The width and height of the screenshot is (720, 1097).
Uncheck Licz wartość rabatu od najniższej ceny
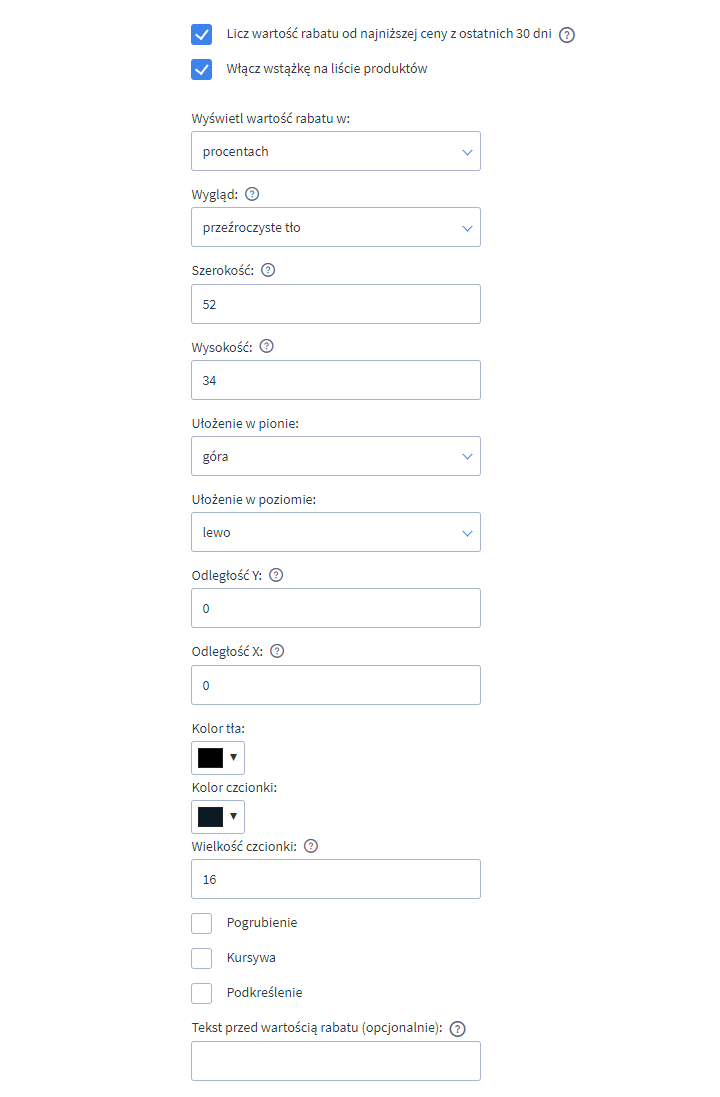(x=202, y=34)
